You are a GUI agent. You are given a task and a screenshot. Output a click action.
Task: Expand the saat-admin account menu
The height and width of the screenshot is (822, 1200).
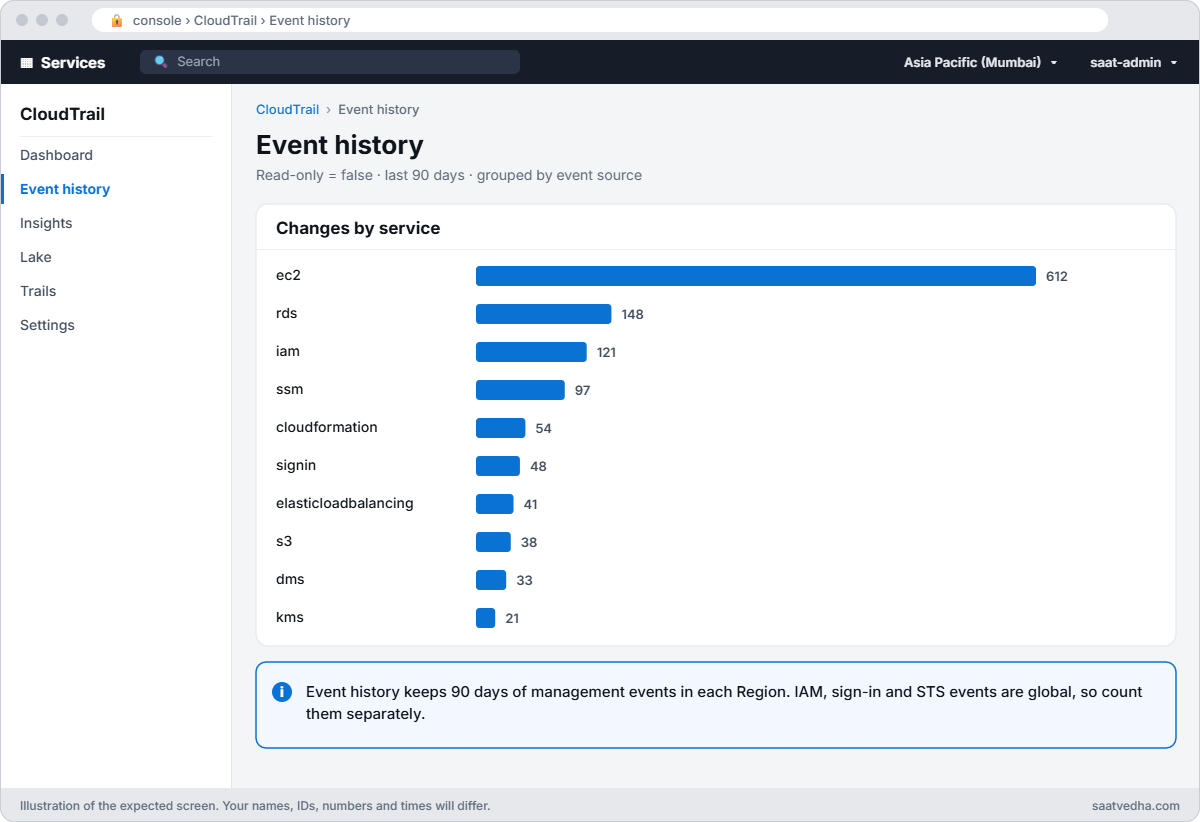[1133, 62]
